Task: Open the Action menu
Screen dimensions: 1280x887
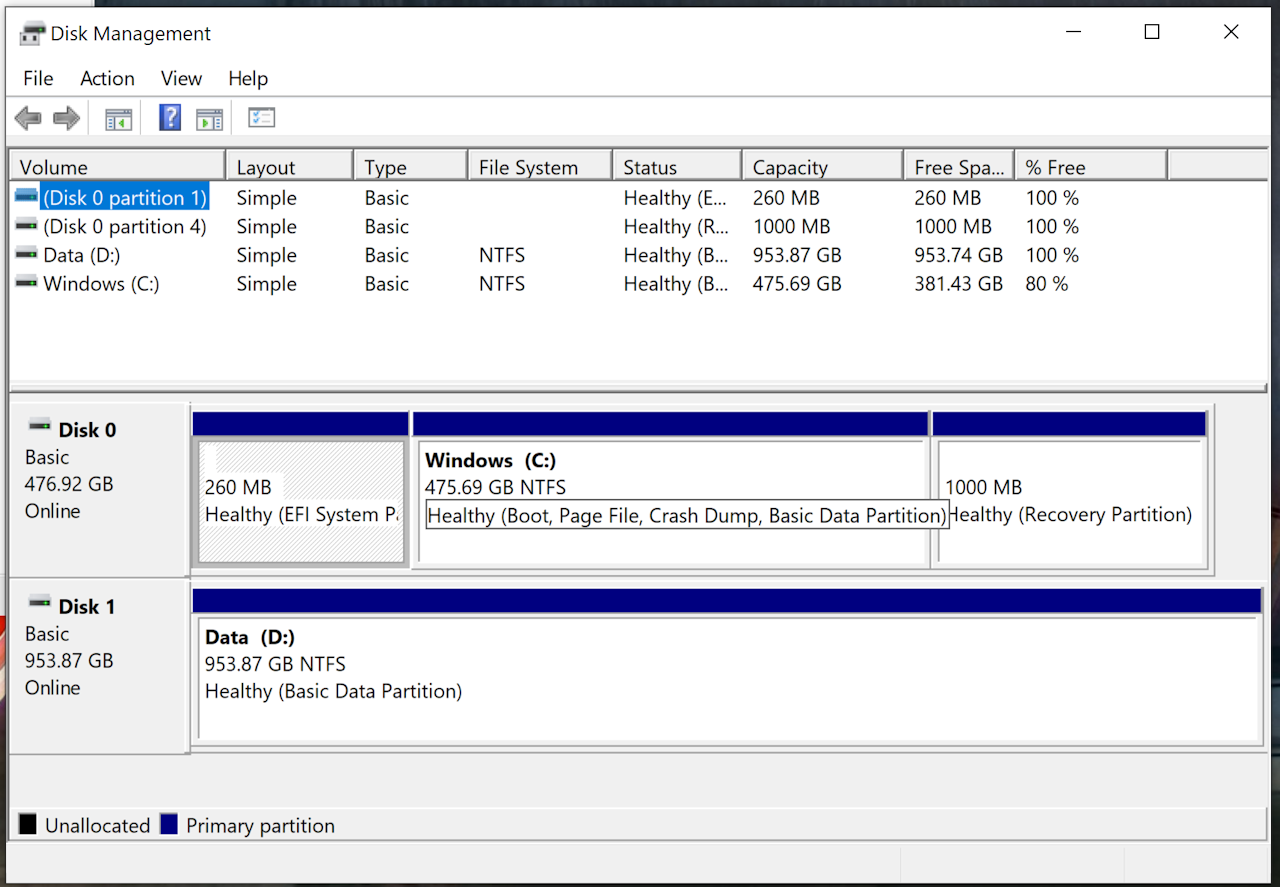Action: (107, 78)
